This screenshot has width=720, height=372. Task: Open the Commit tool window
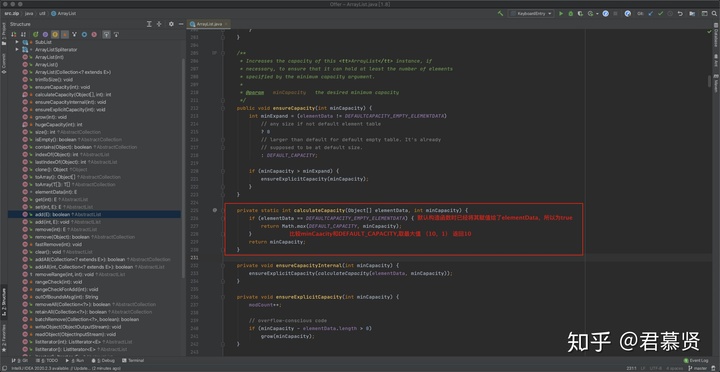pyautogui.click(x=4, y=62)
